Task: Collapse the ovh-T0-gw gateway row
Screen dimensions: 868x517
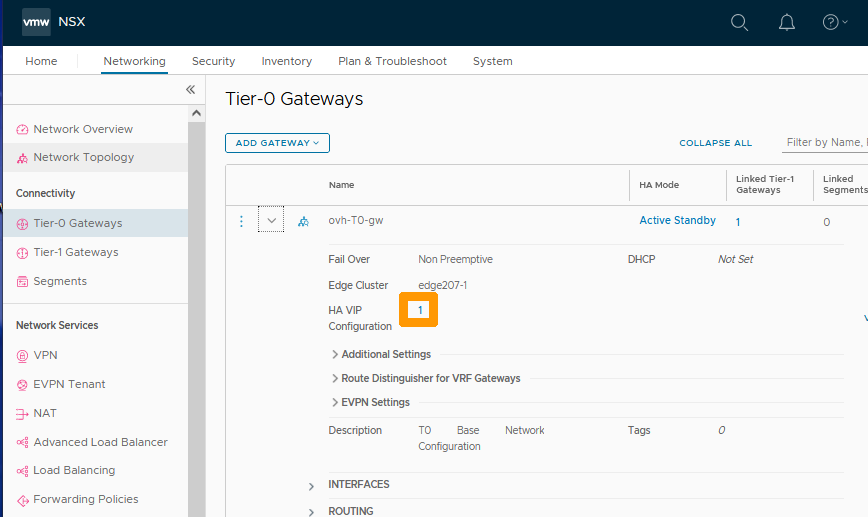Action: coord(271,221)
